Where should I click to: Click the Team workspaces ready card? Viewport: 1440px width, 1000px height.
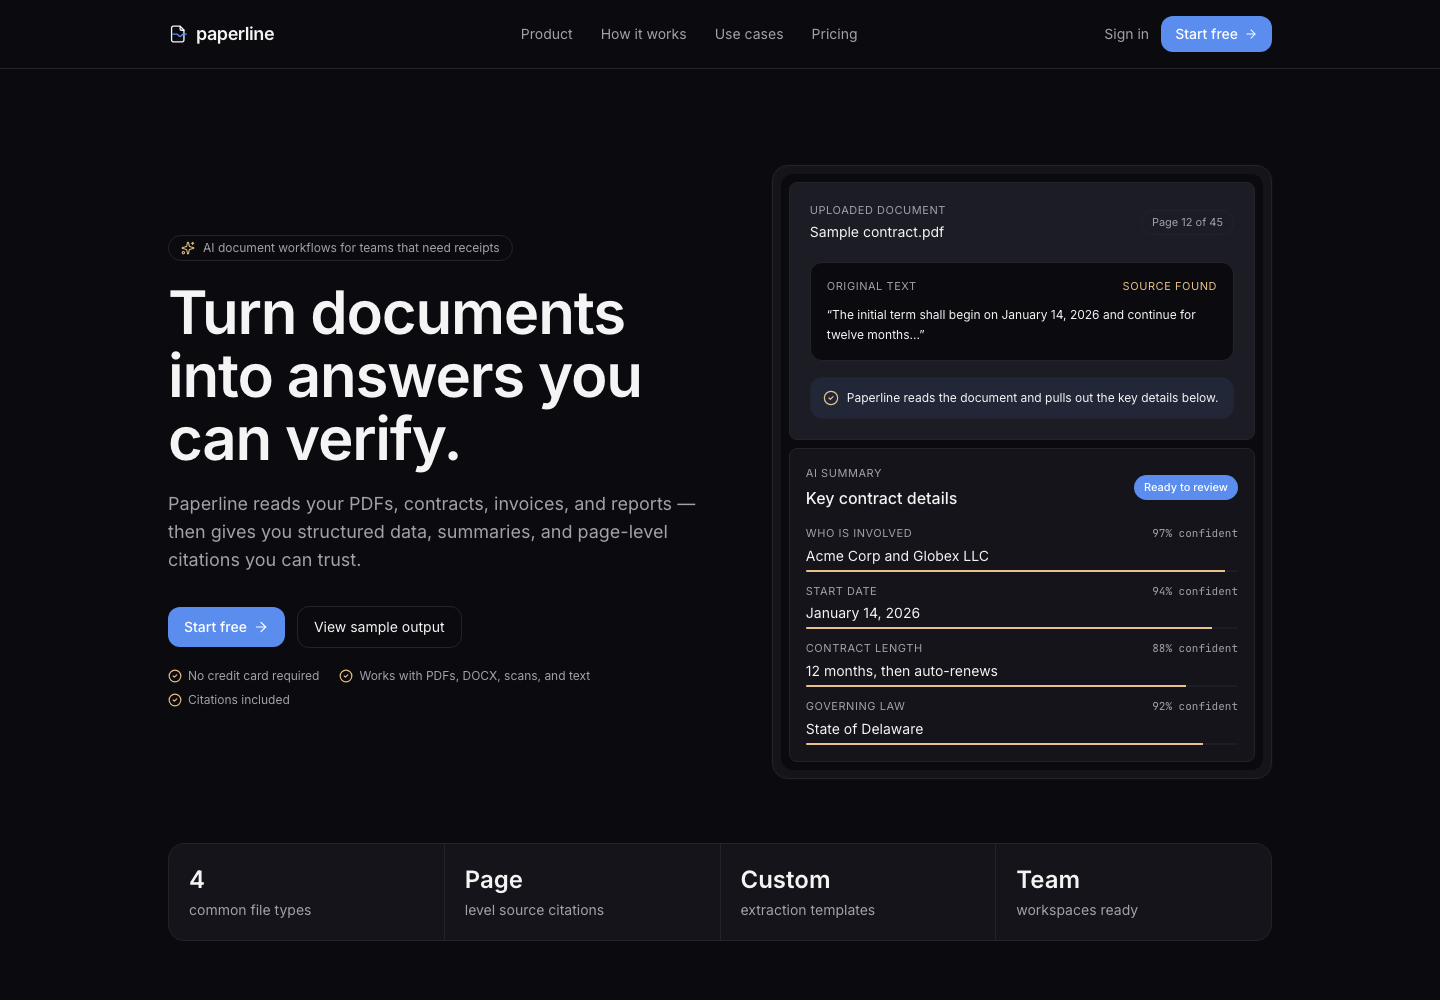point(1133,892)
